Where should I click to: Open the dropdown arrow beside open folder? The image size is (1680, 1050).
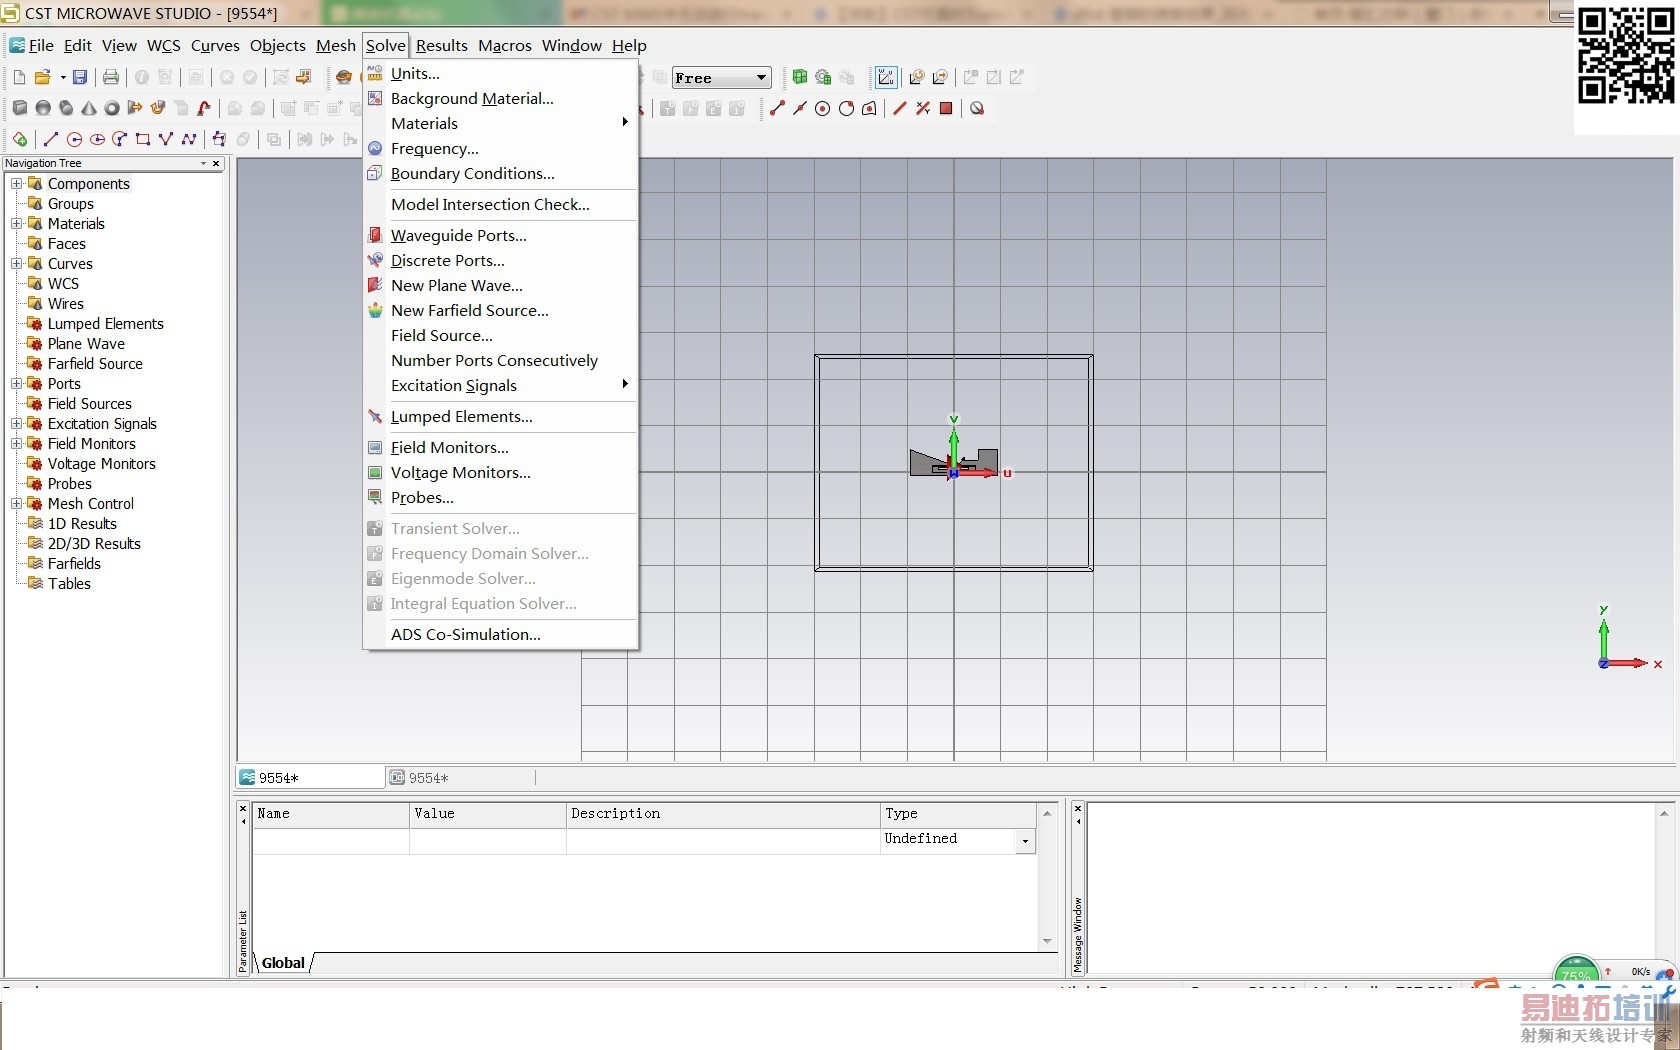point(63,77)
